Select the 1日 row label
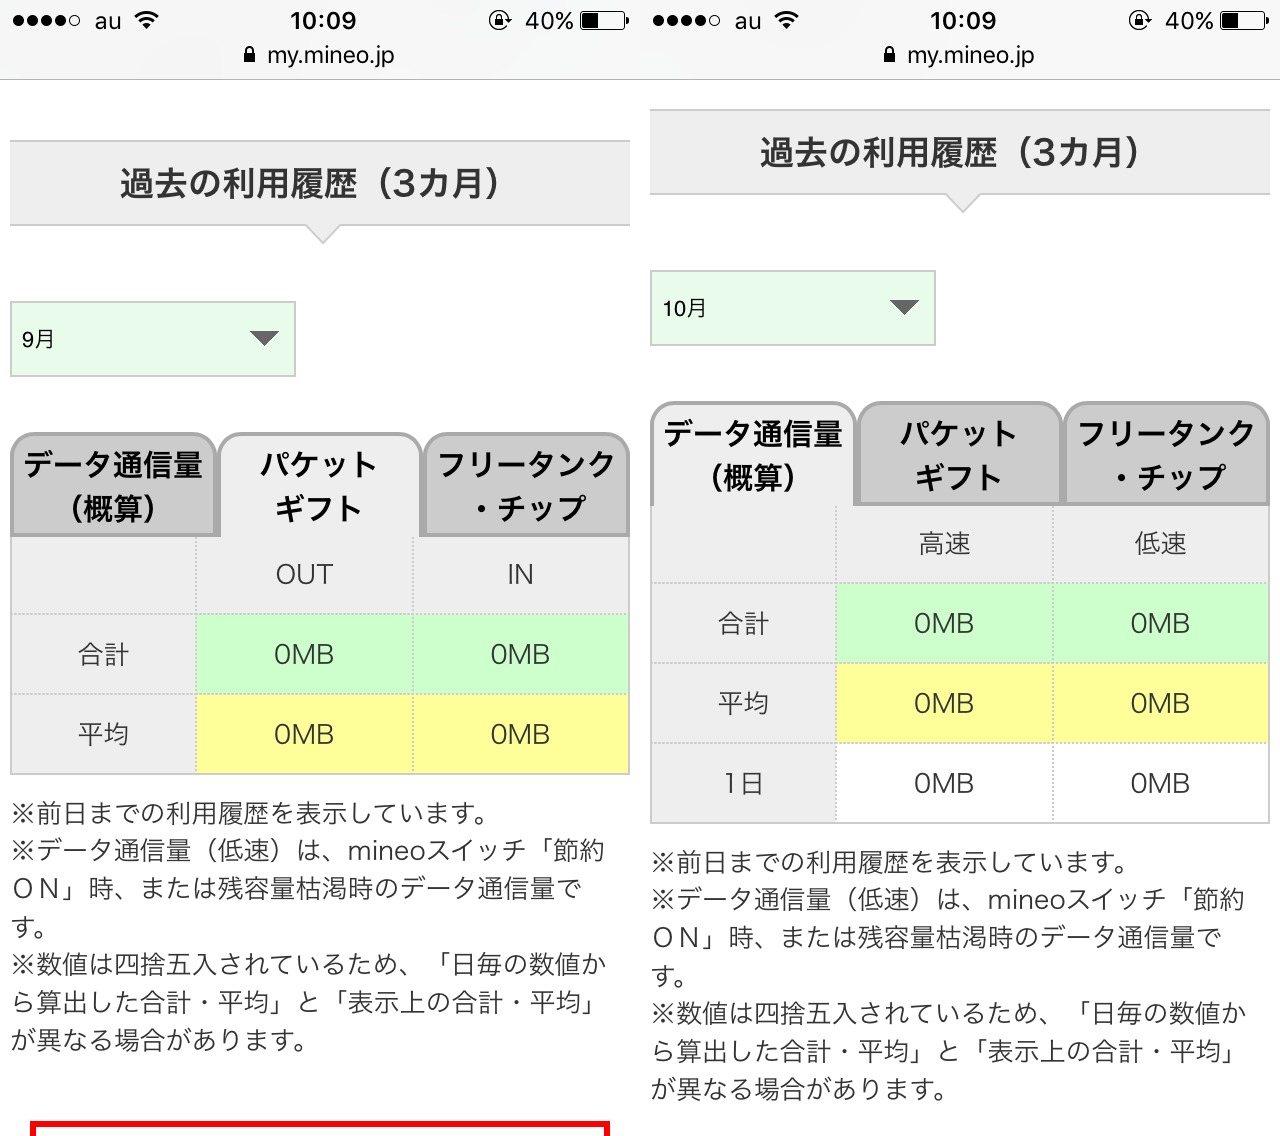Screen dimensions: 1280x1136 pos(744,784)
